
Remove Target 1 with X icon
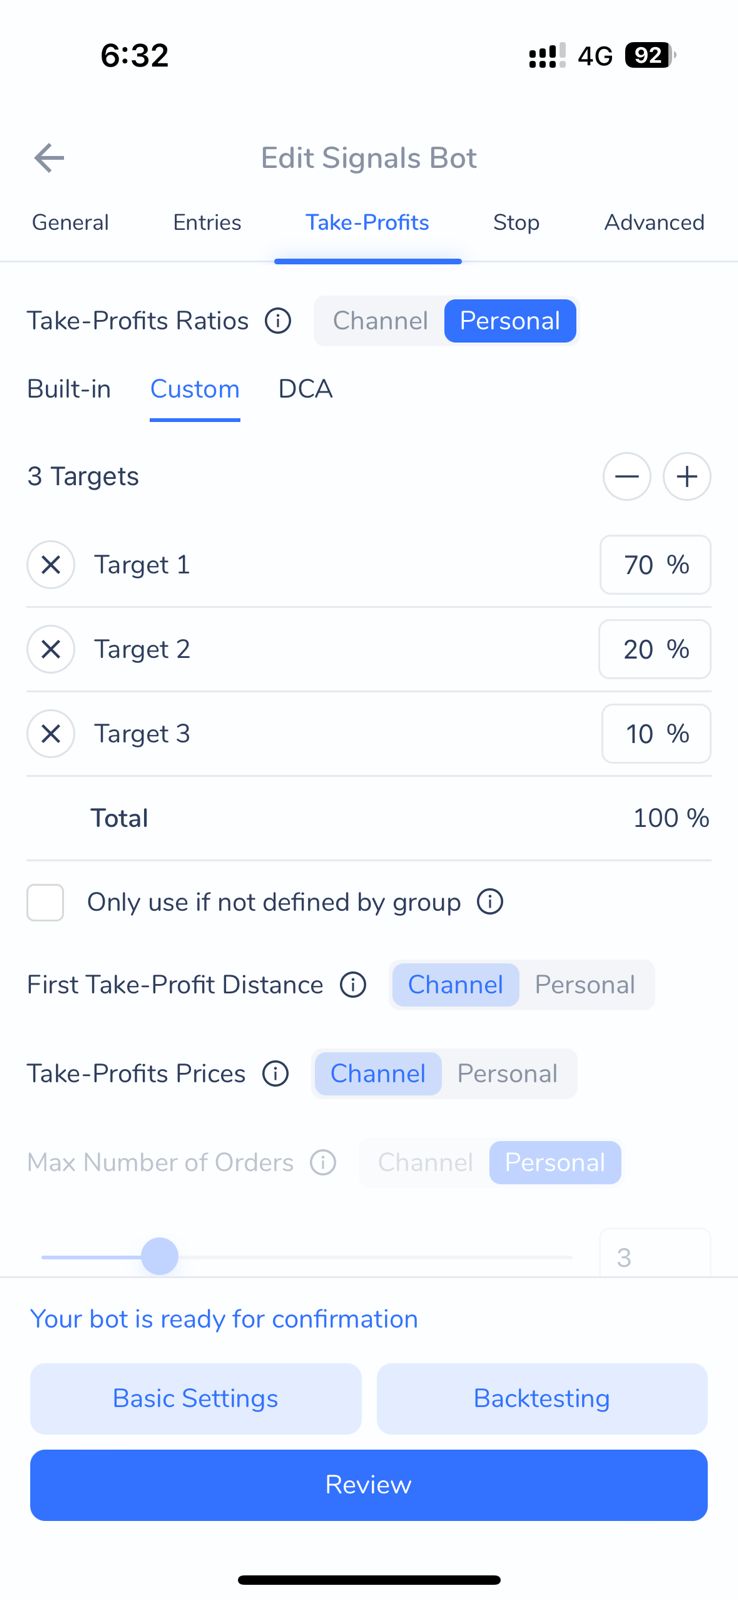[51, 565]
